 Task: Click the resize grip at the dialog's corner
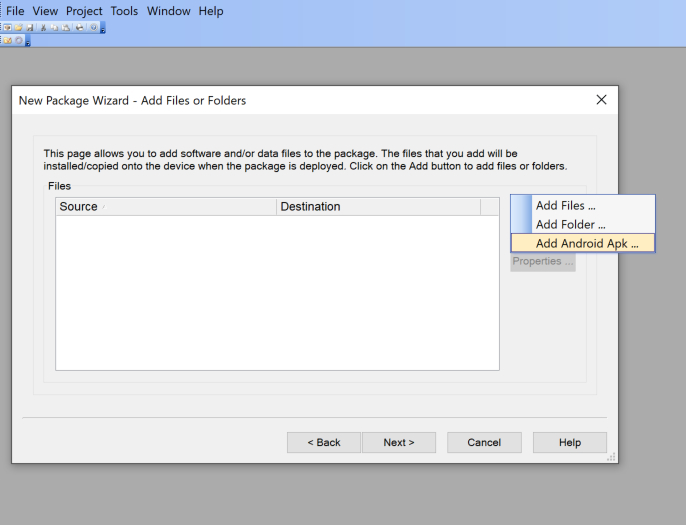tap(611, 457)
